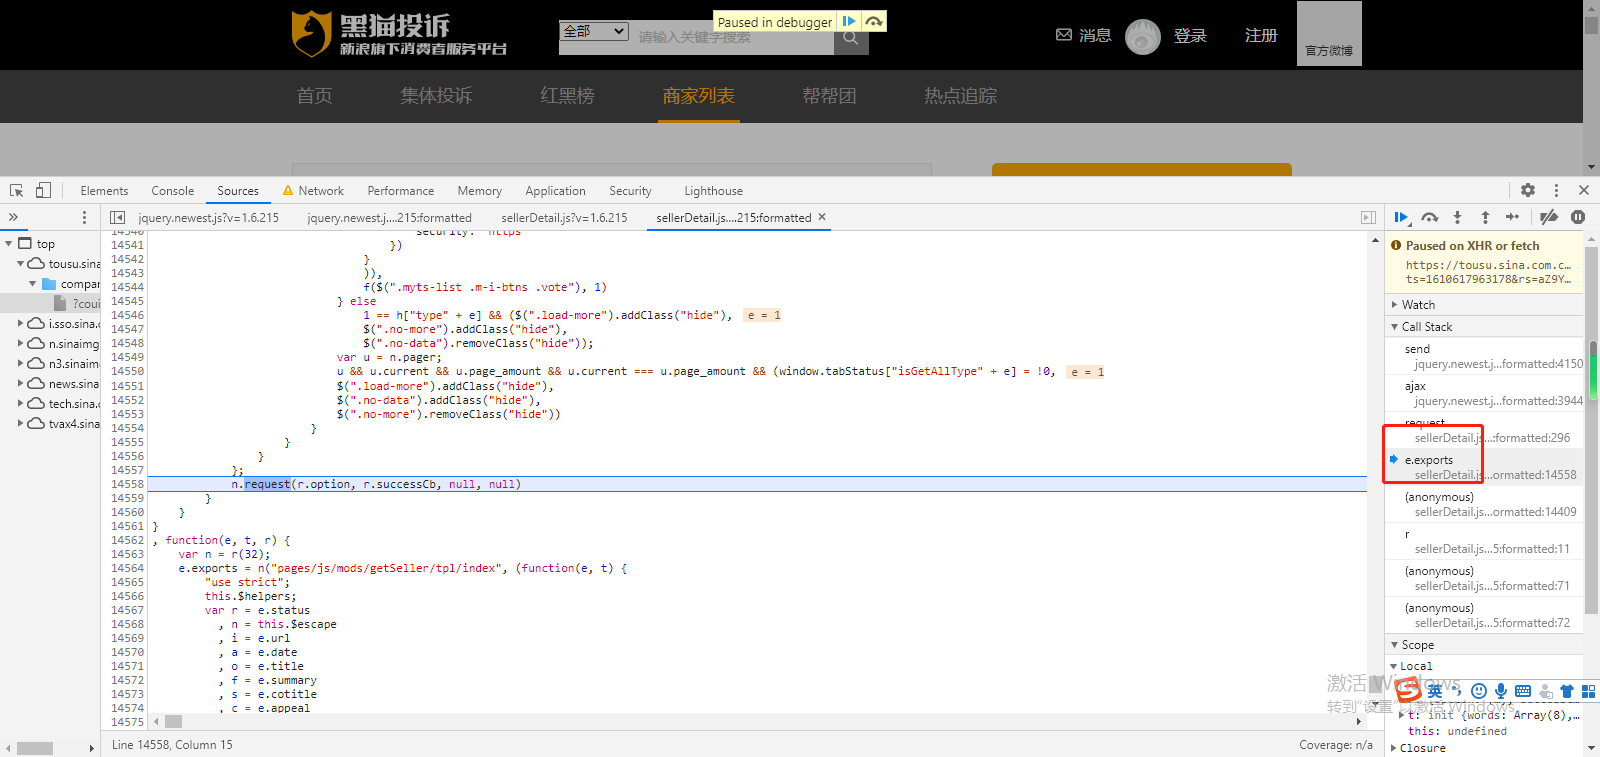Expand tech.sina domain node

point(20,403)
